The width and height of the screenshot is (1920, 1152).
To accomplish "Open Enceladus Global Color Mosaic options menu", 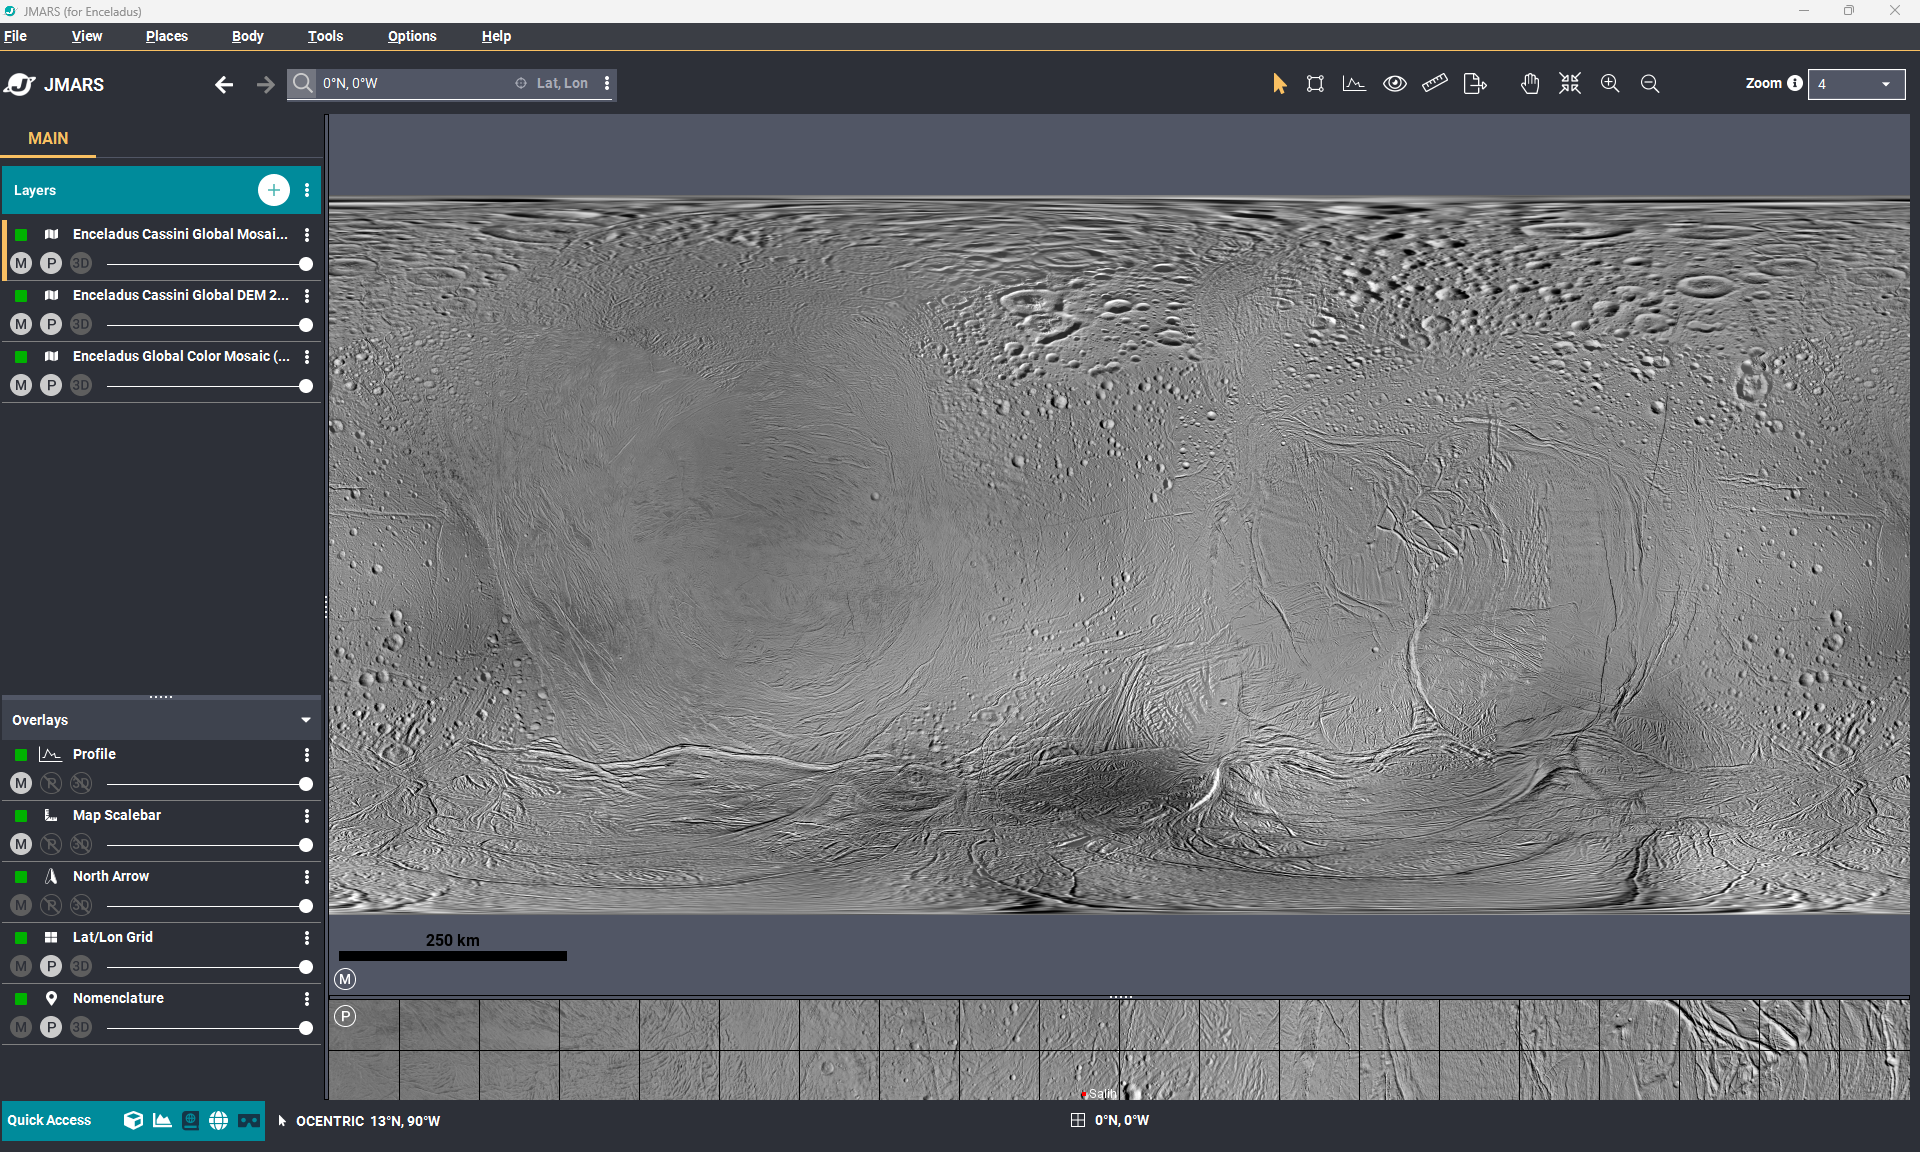I will pos(307,356).
